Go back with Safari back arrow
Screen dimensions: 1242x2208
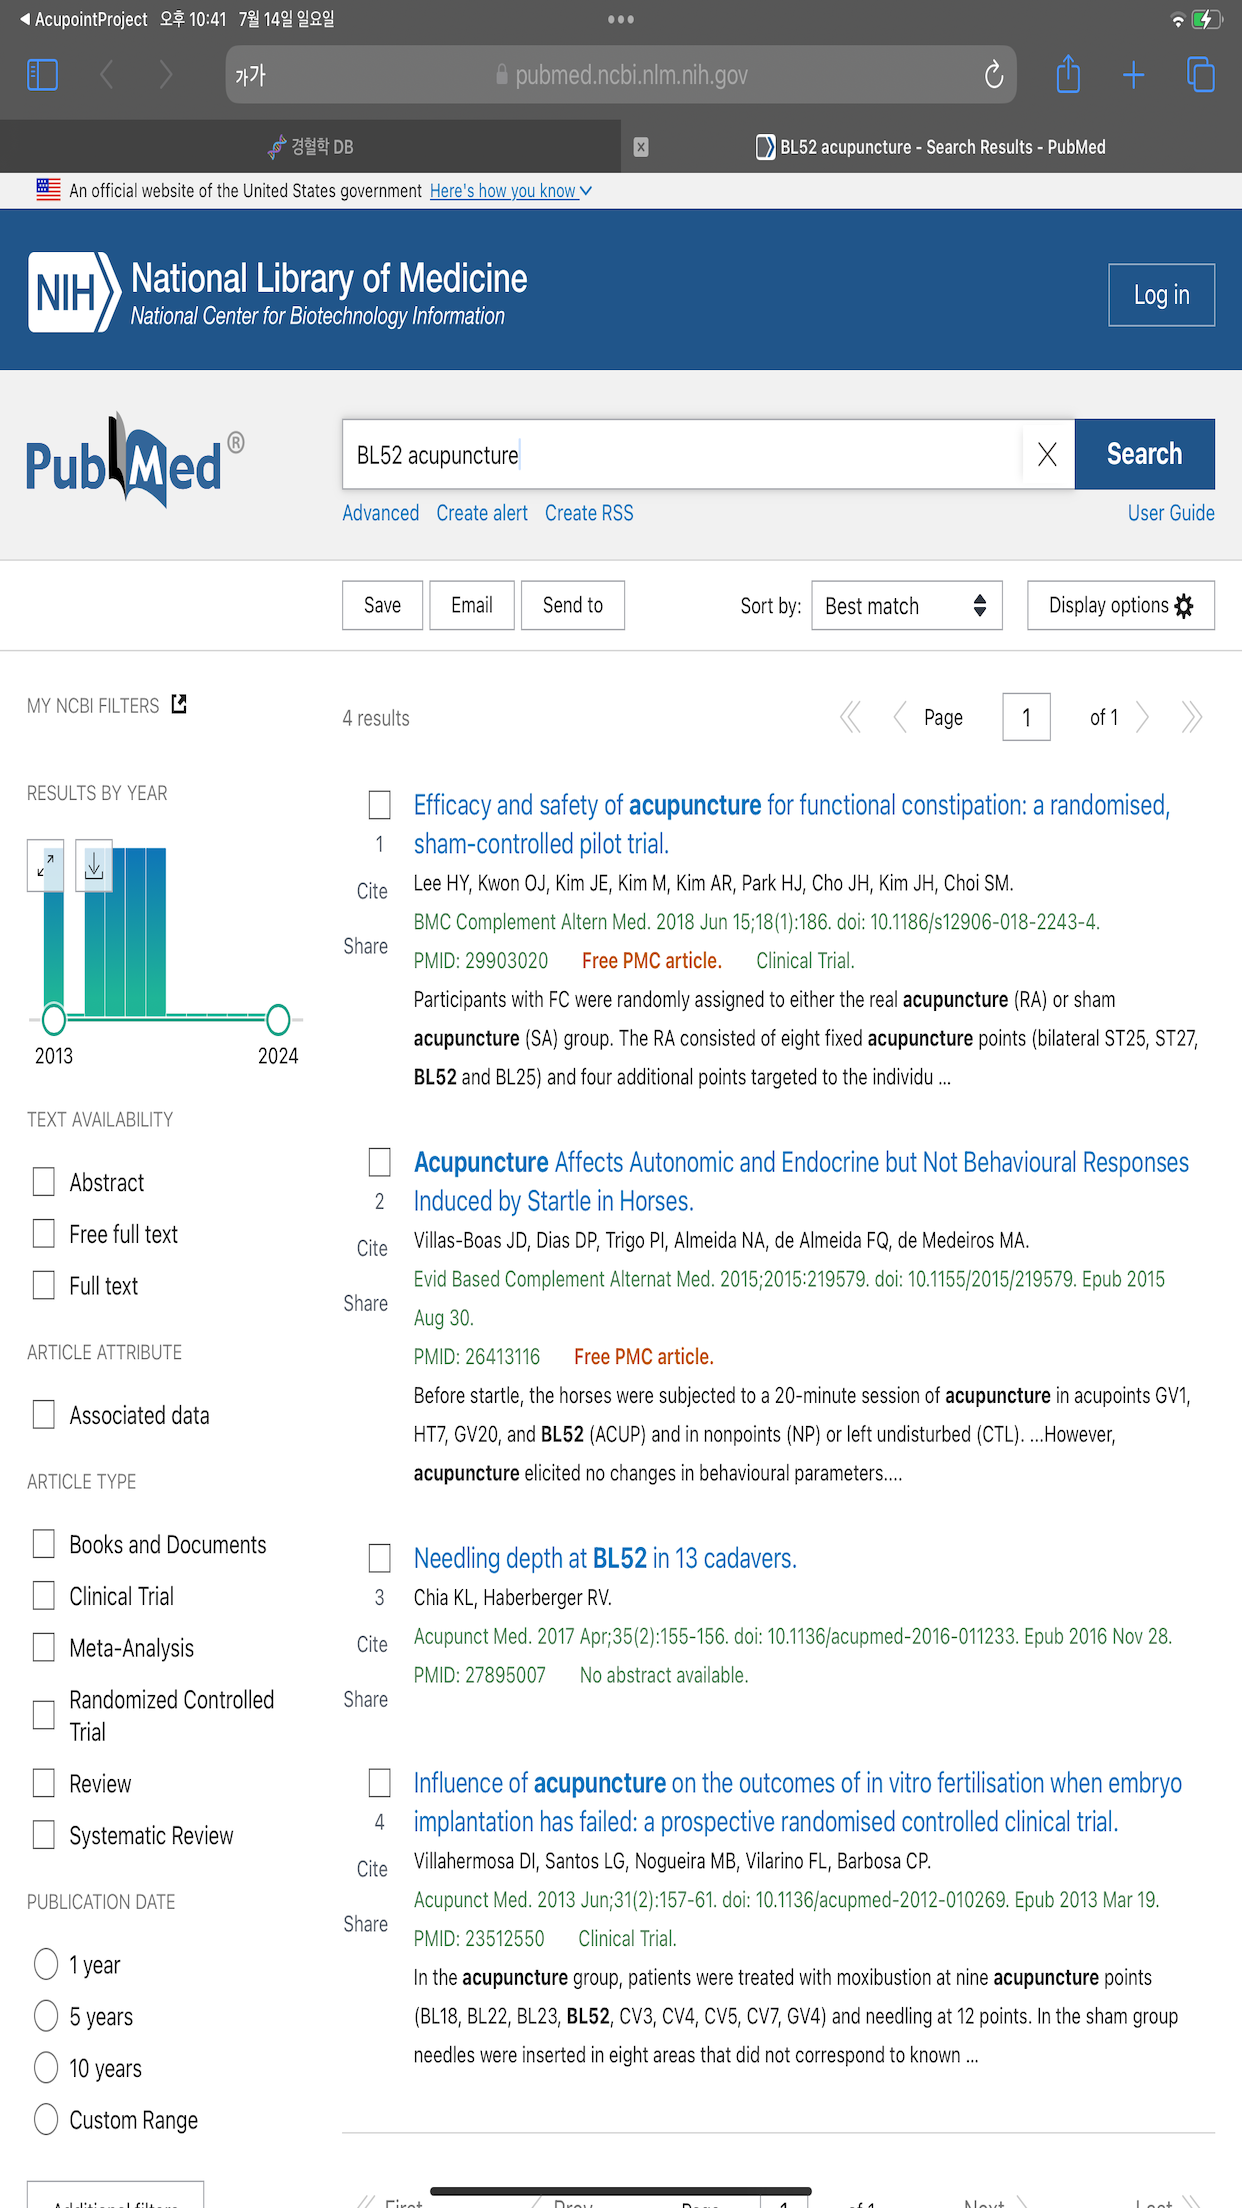(107, 75)
